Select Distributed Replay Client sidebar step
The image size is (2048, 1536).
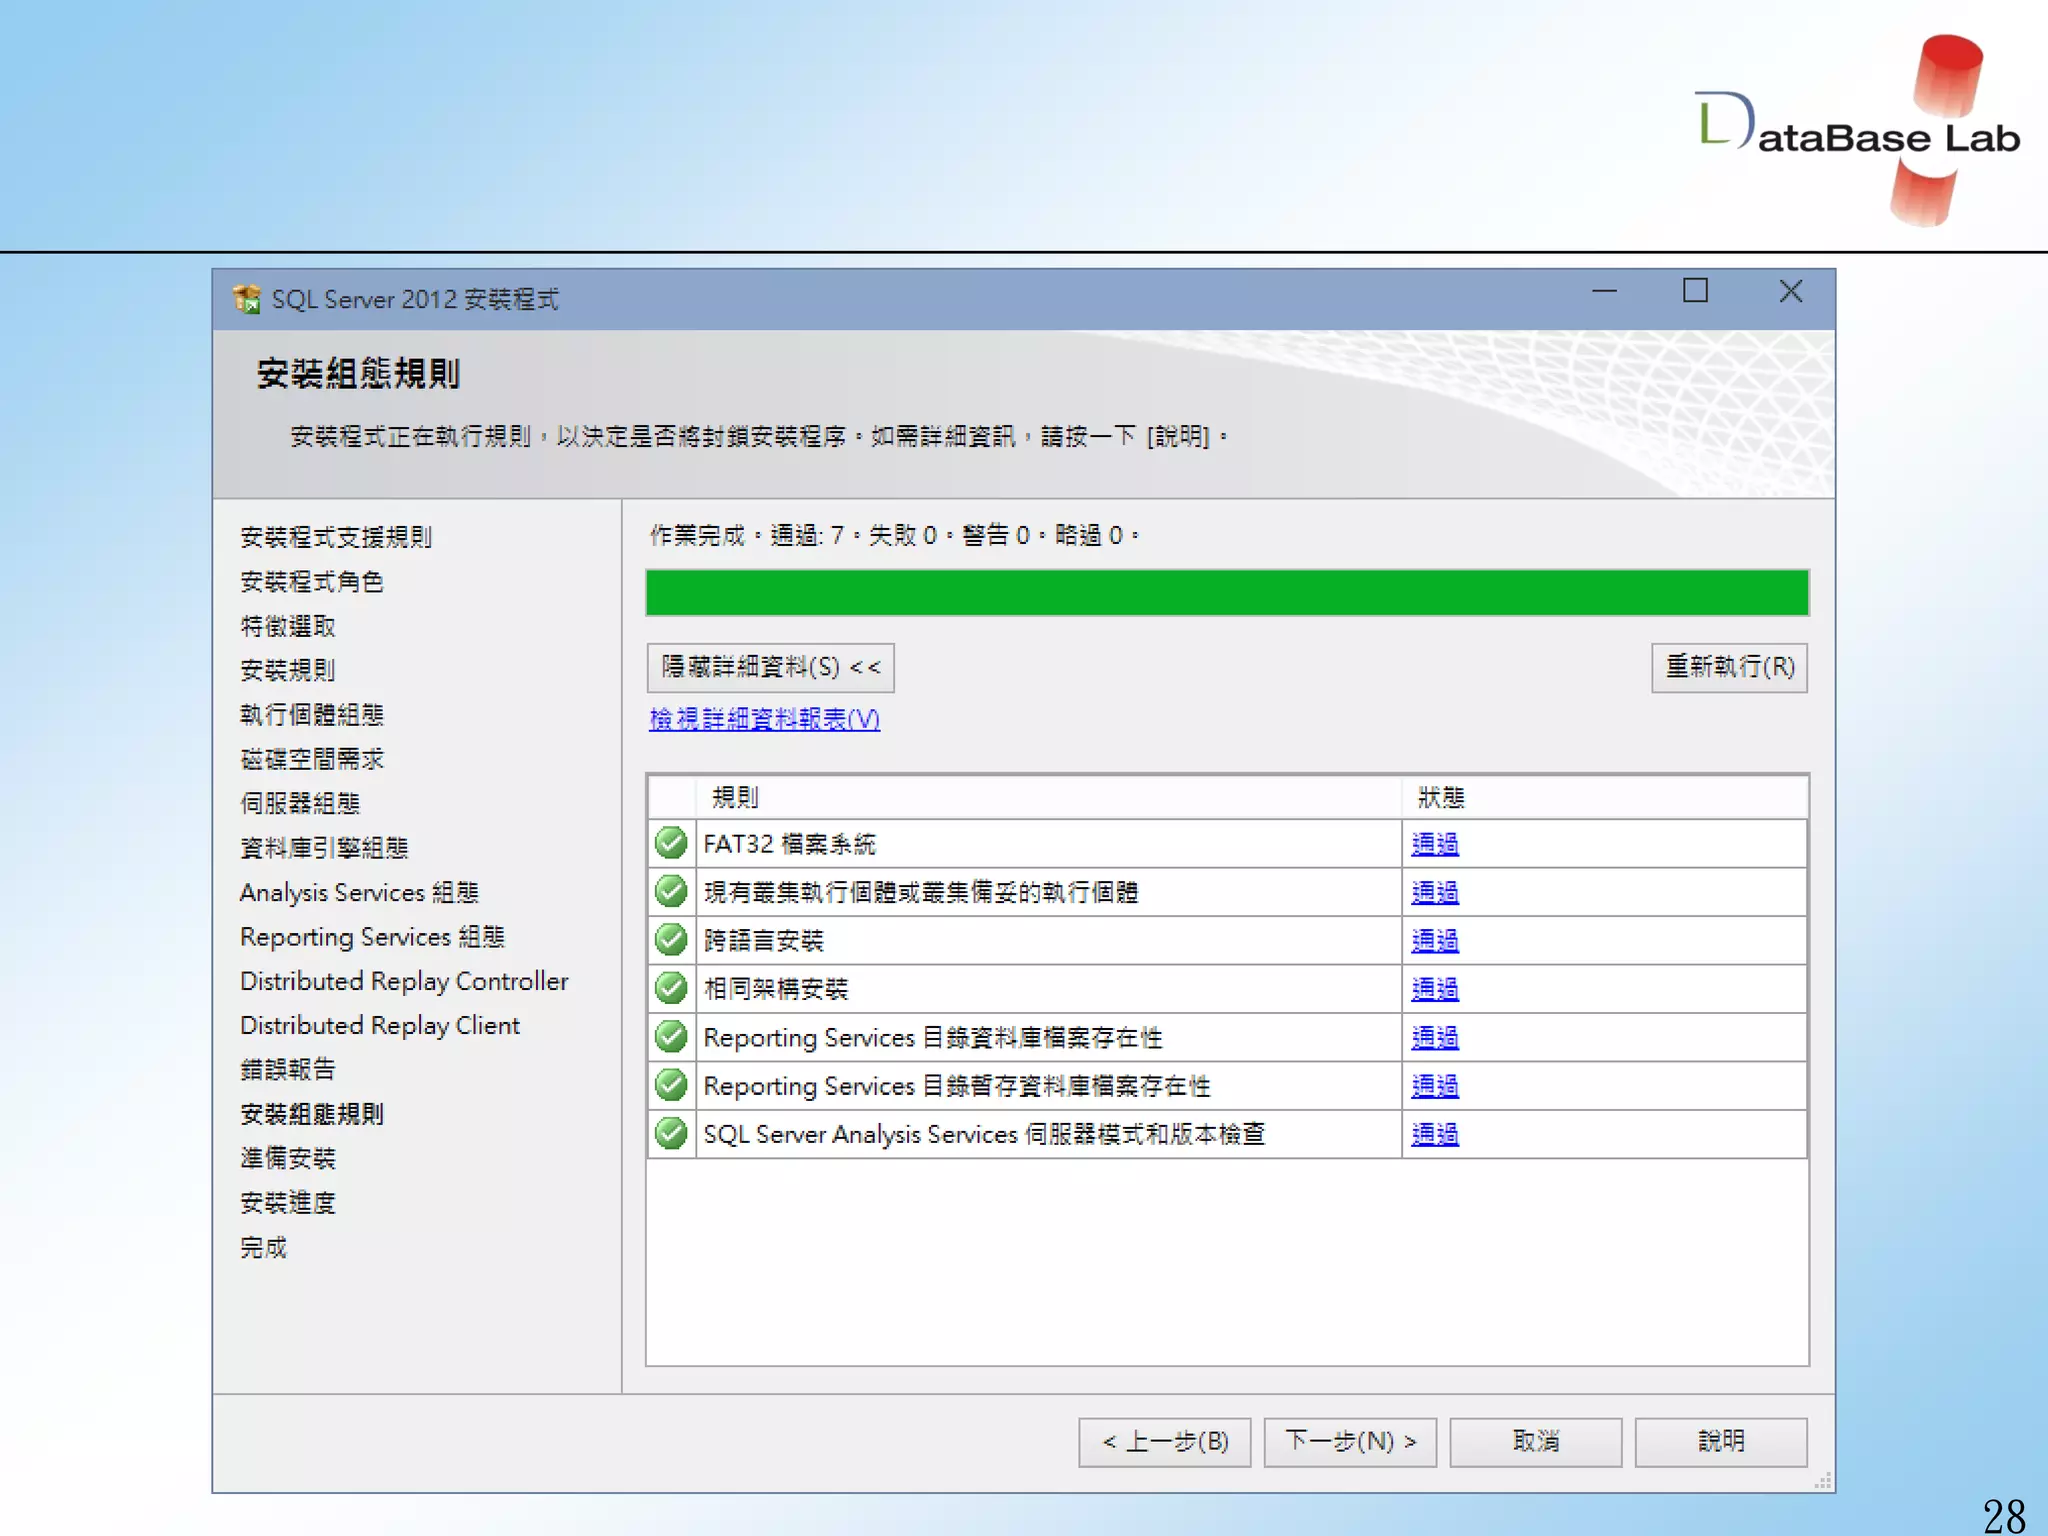(380, 1025)
